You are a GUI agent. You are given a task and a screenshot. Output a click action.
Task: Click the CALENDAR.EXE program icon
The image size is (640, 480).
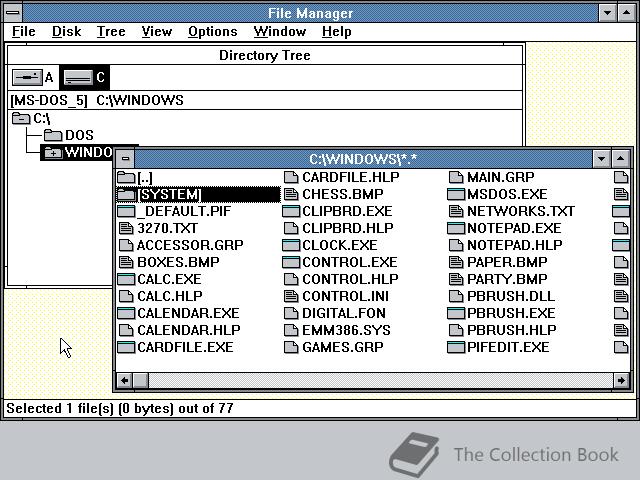(126, 313)
